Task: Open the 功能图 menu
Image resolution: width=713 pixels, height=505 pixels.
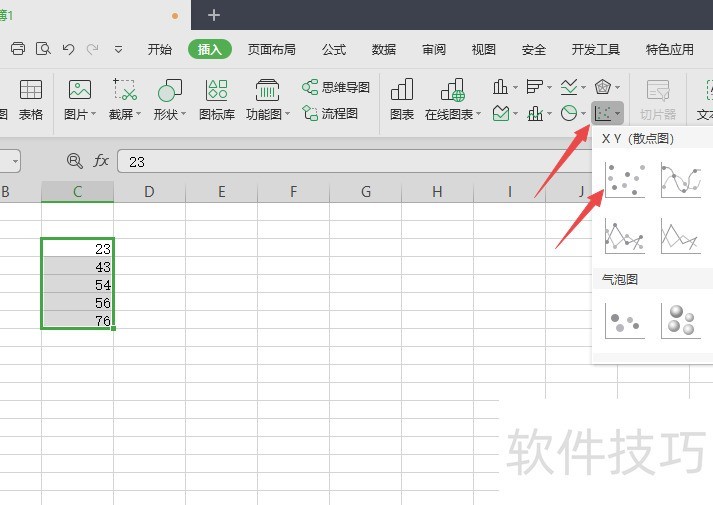Action: (267, 100)
